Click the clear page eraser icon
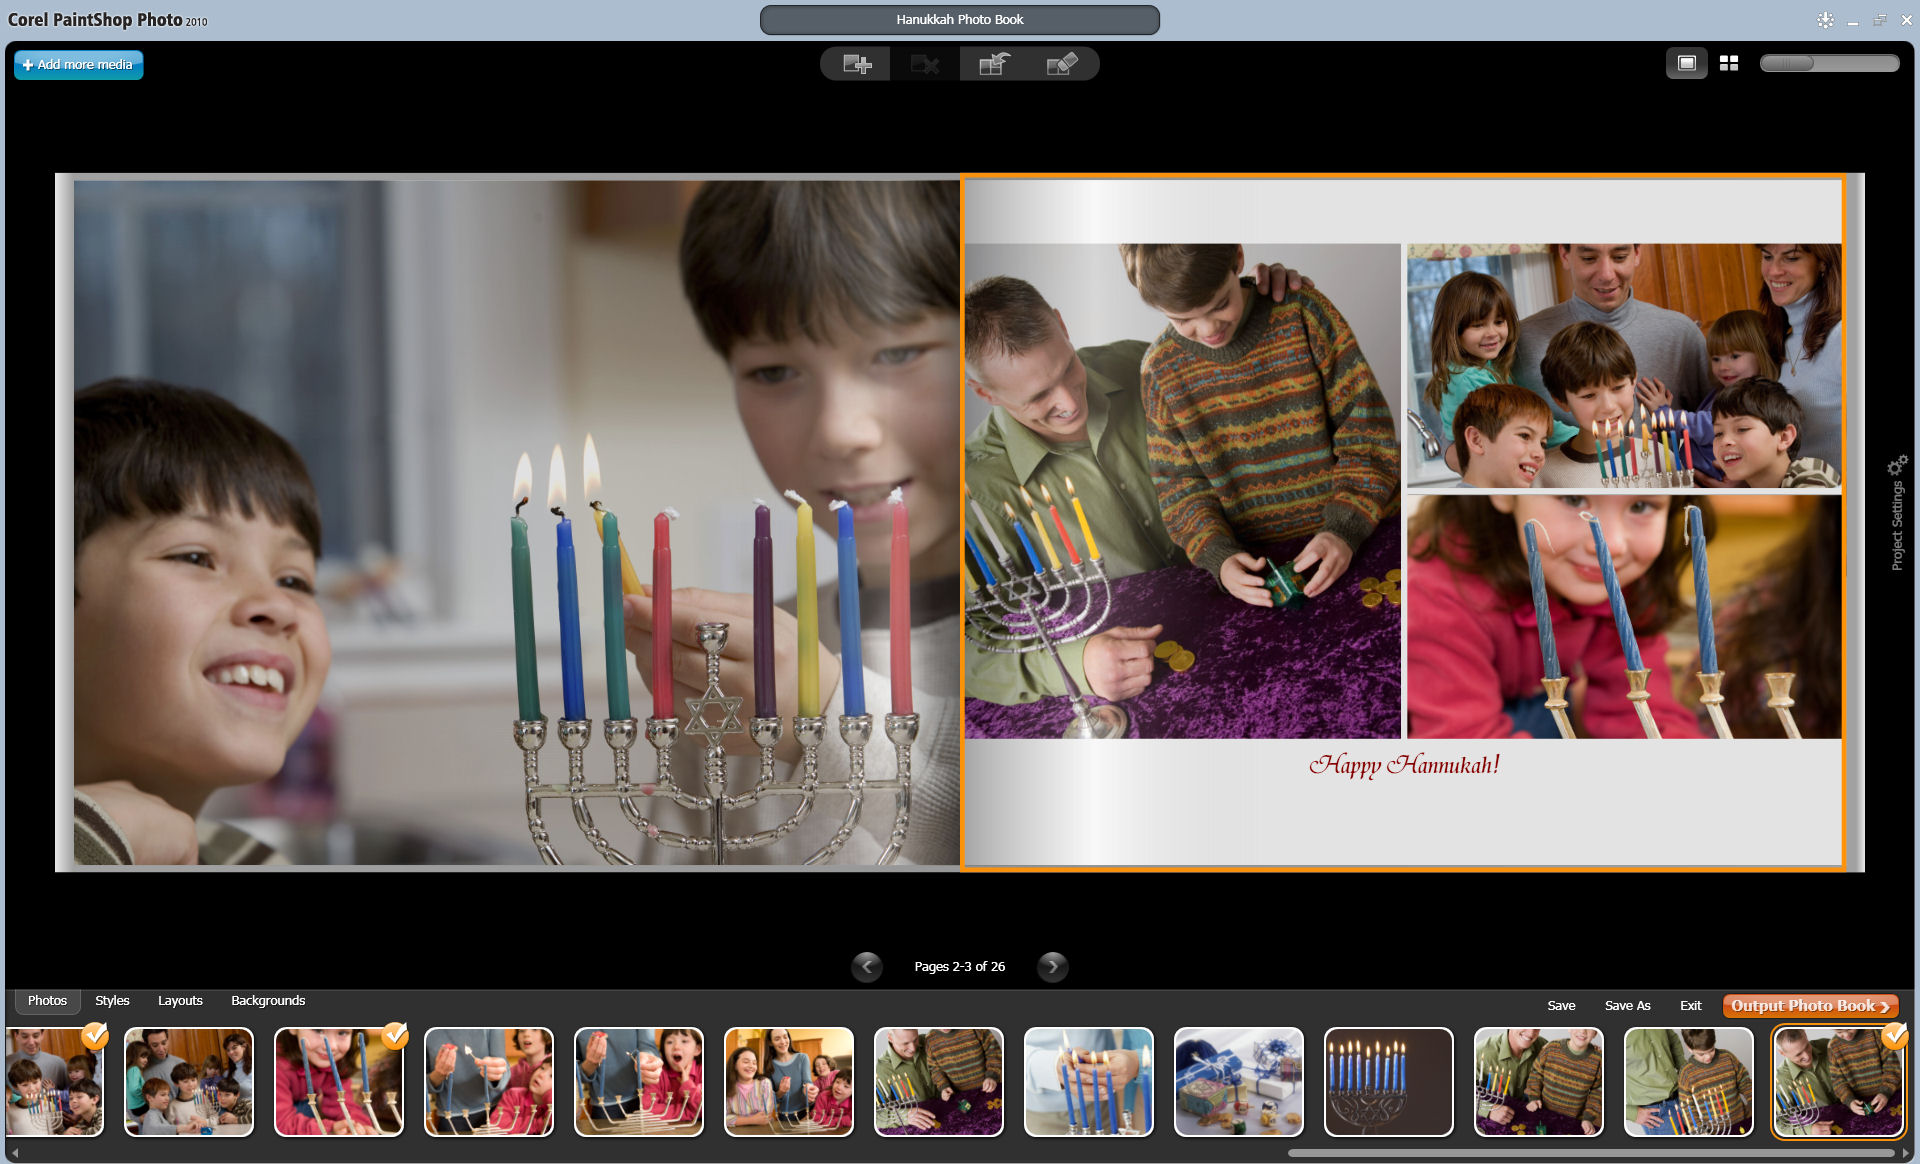The image size is (1920, 1164). coord(1062,65)
